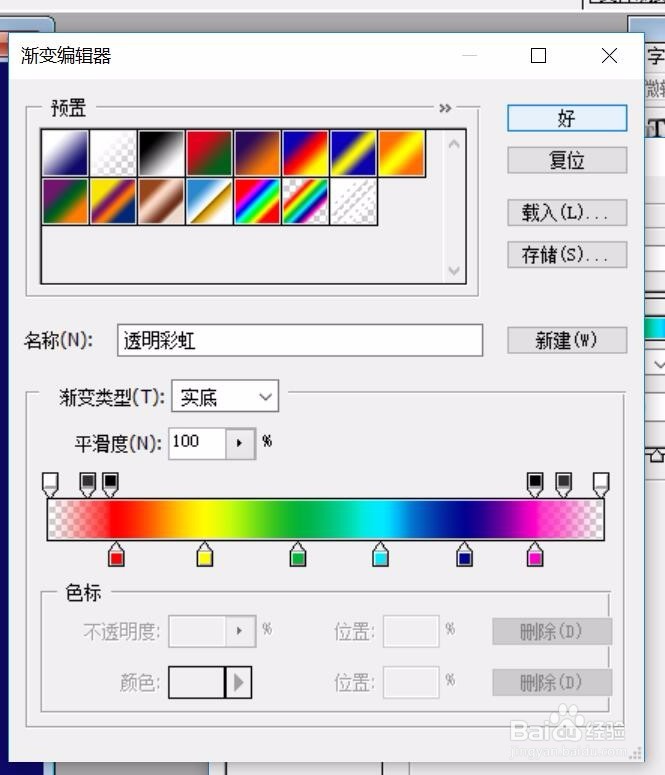This screenshot has height=775, width=665.
Task: Click the presets scrollbar down arrow
Action: pyautogui.click(x=454, y=270)
